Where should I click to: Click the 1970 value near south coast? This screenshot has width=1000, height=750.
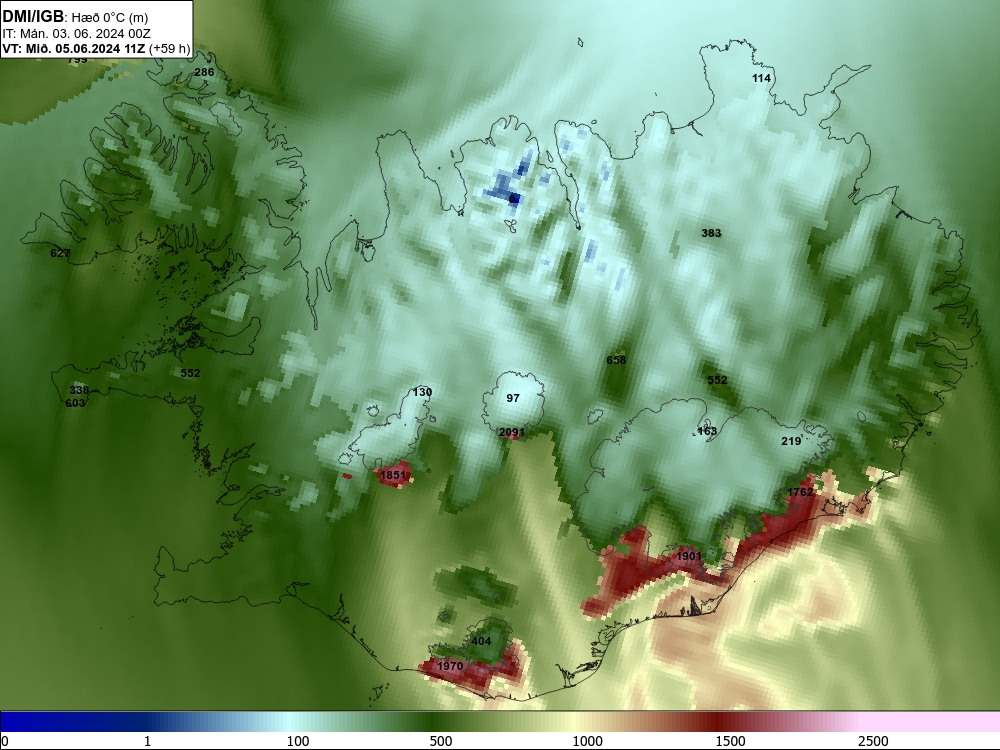(x=450, y=666)
